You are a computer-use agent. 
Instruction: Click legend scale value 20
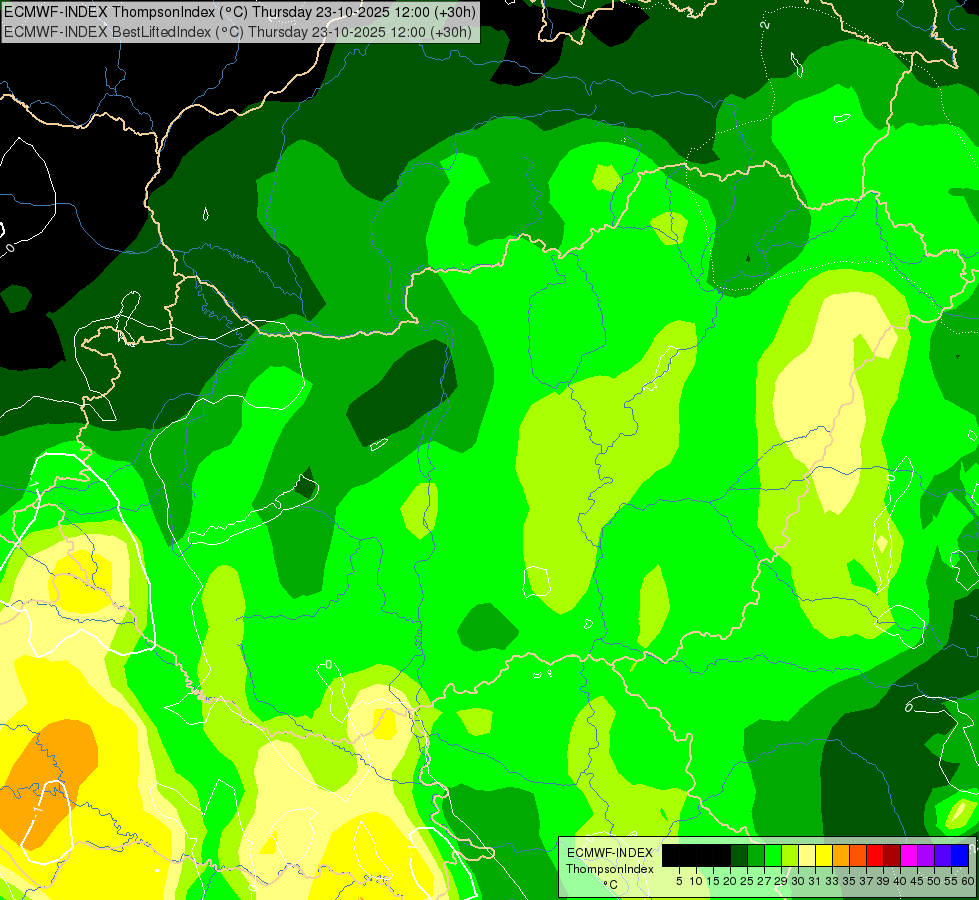click(x=731, y=881)
